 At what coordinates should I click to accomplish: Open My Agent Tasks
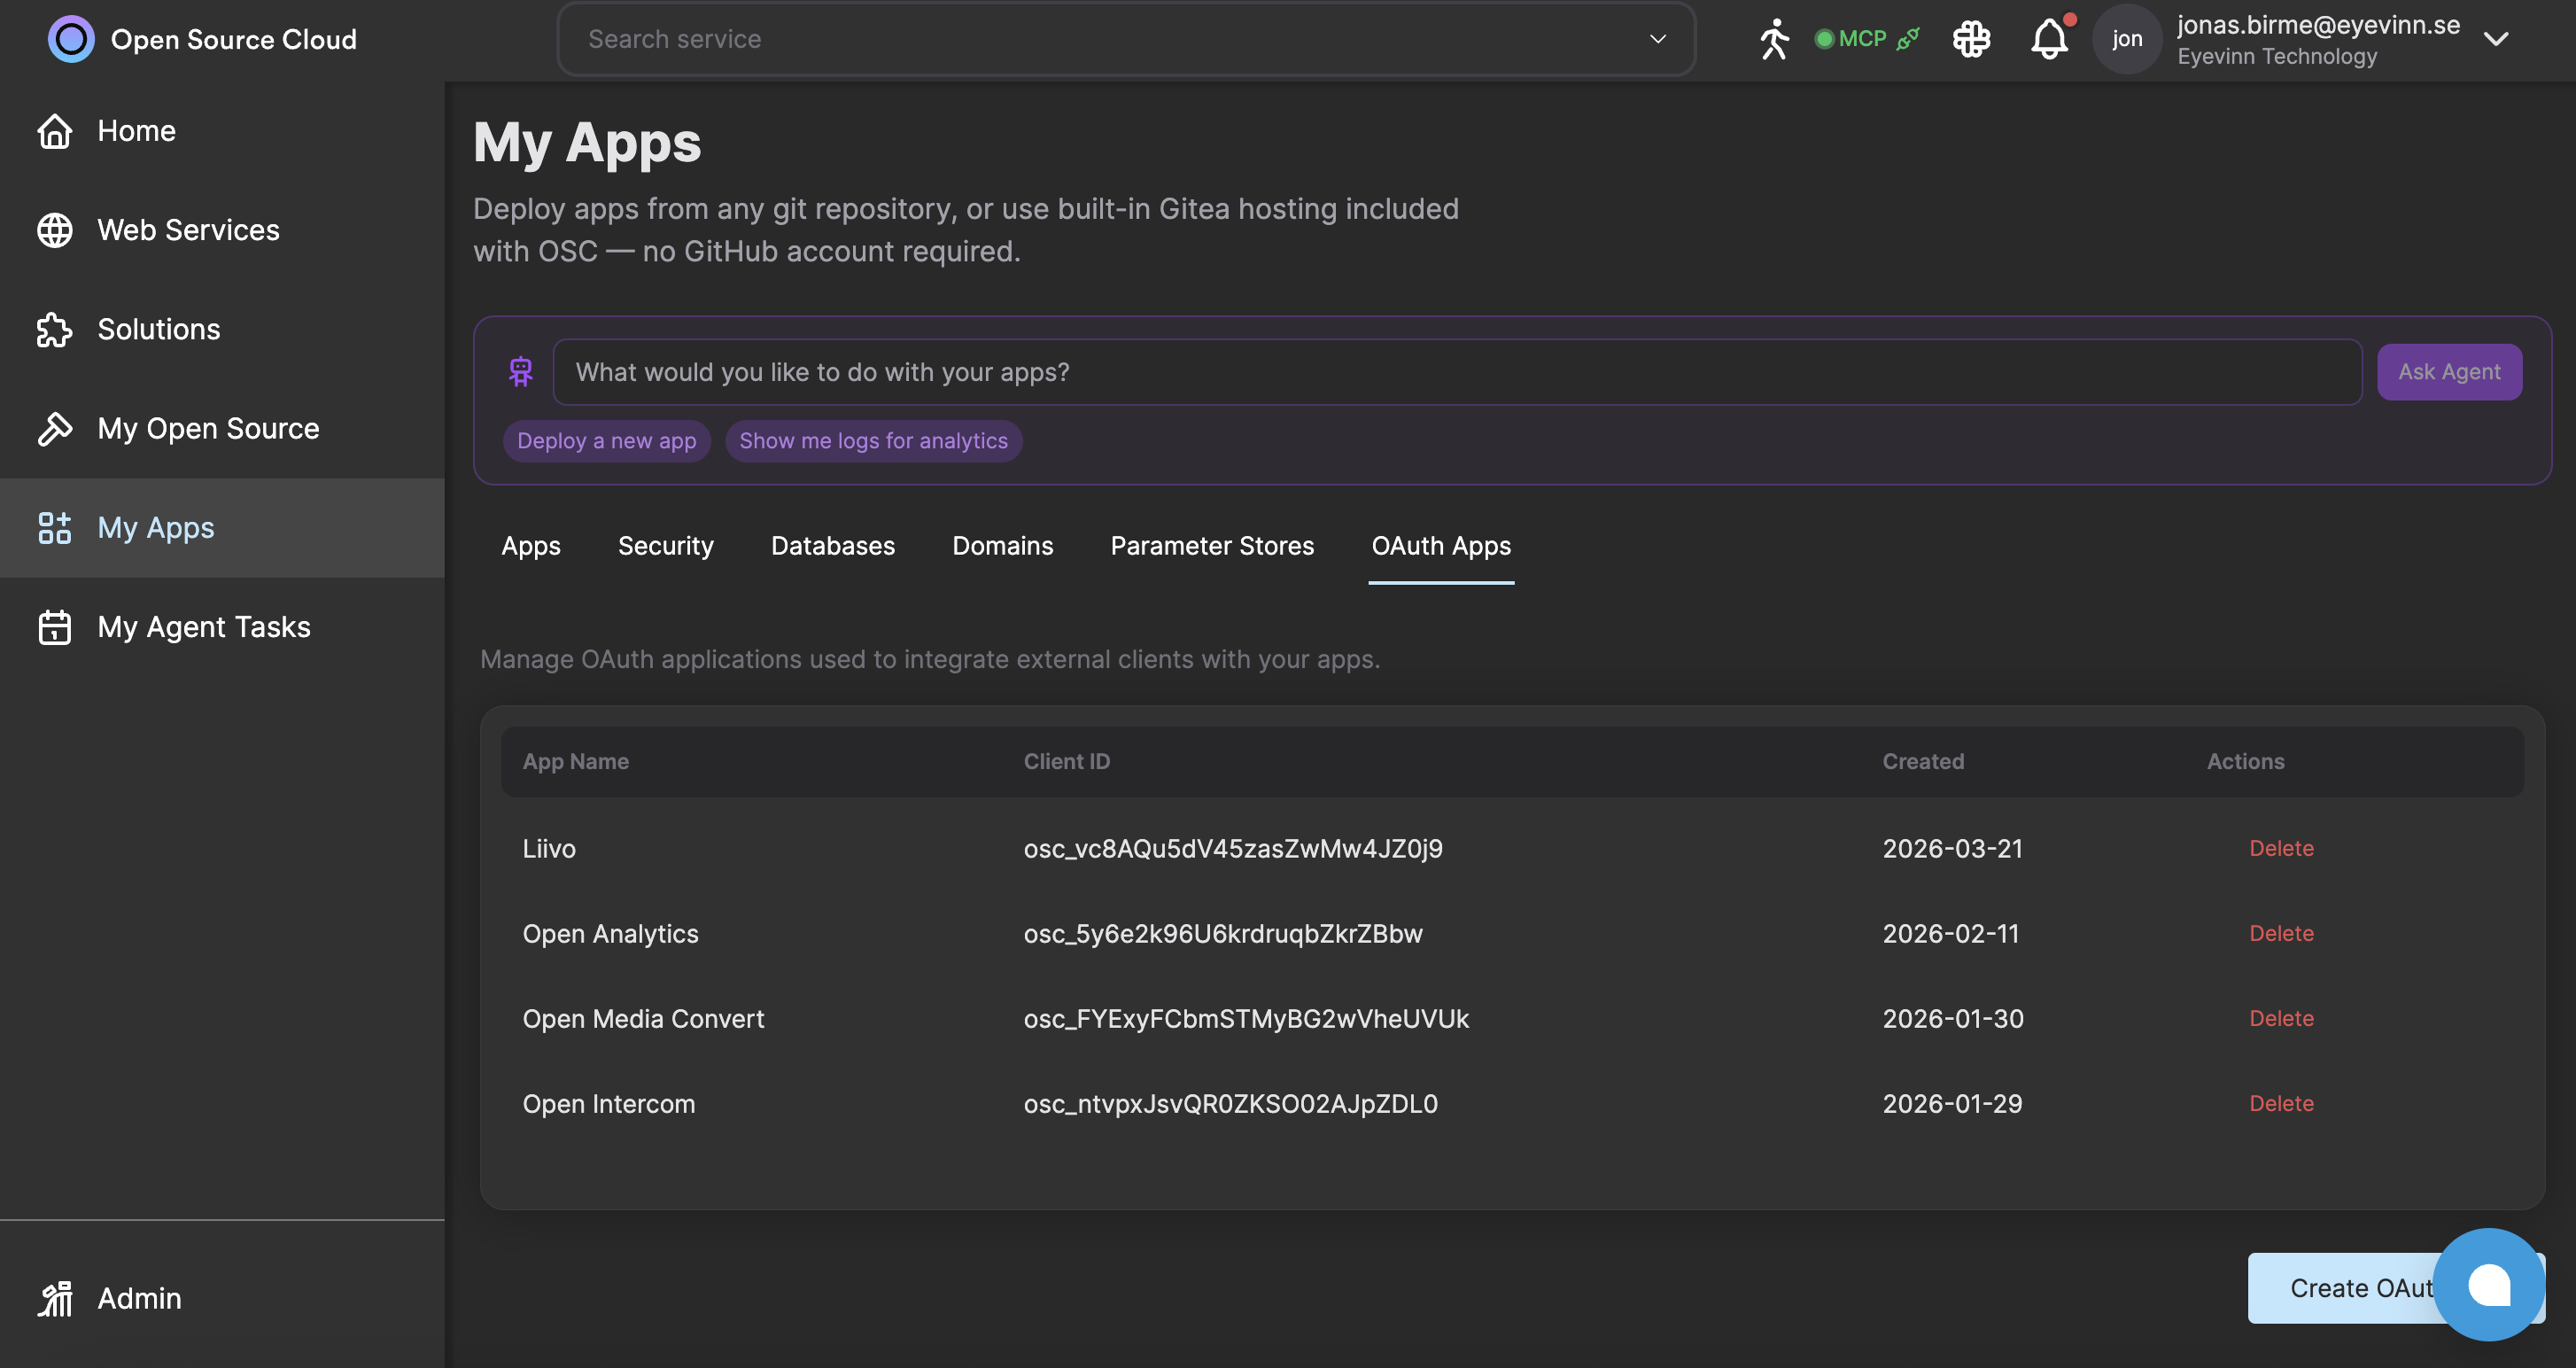[203, 626]
